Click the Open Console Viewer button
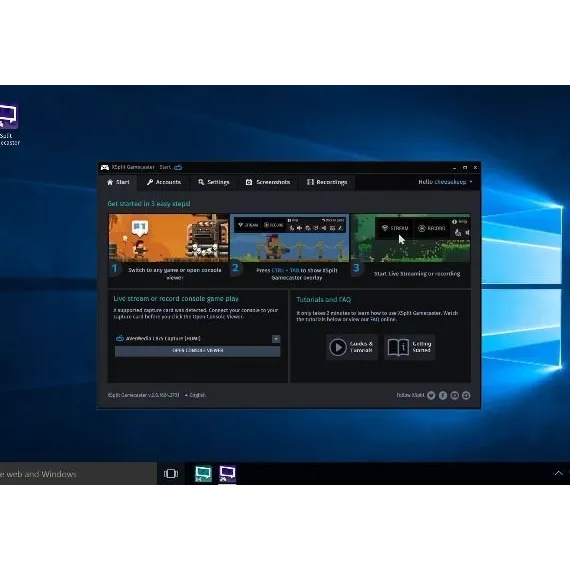 pyautogui.click(x=197, y=351)
